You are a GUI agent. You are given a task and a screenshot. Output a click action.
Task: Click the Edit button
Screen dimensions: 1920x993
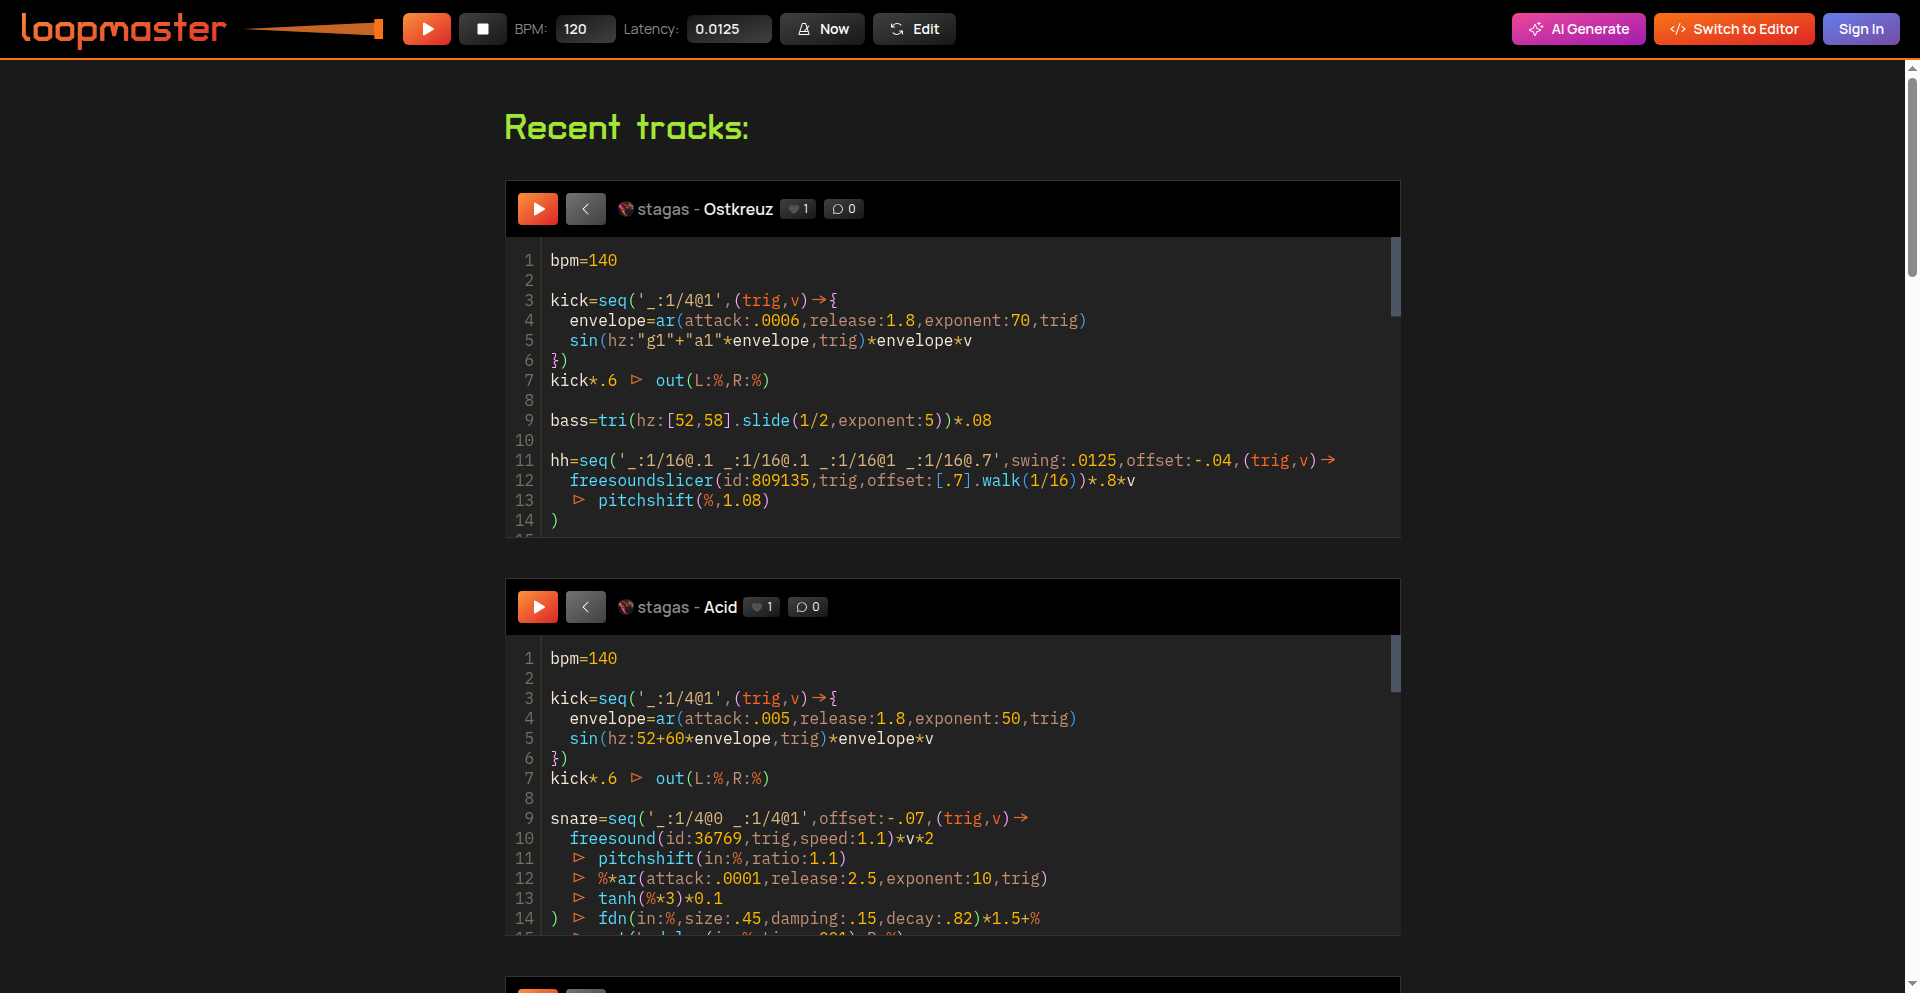[x=914, y=29]
